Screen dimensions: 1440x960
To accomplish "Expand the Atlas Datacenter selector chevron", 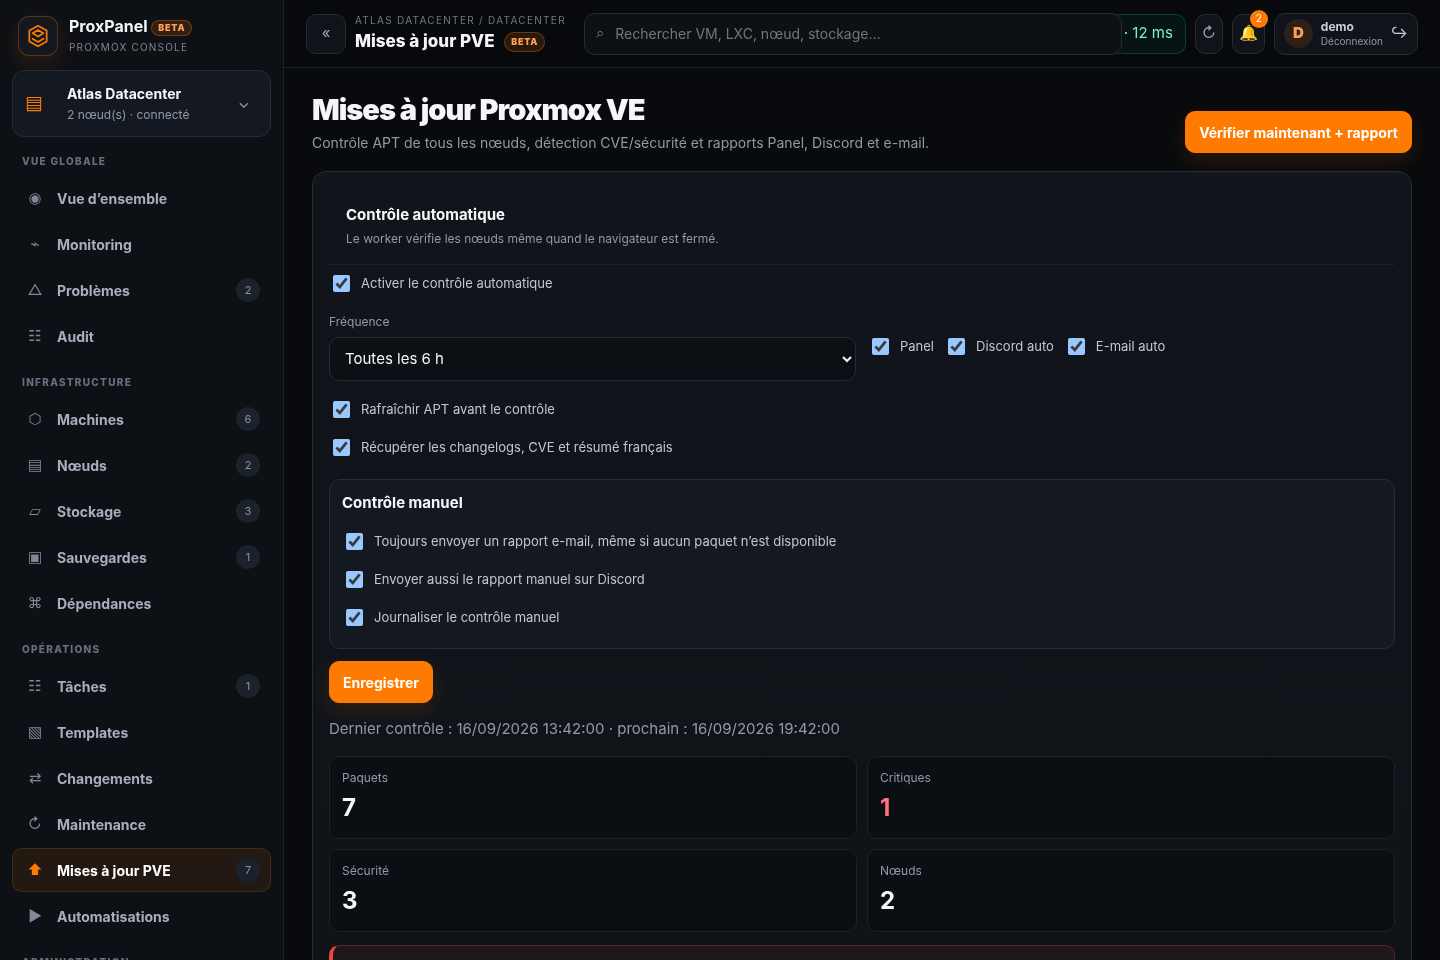I will pos(244,105).
